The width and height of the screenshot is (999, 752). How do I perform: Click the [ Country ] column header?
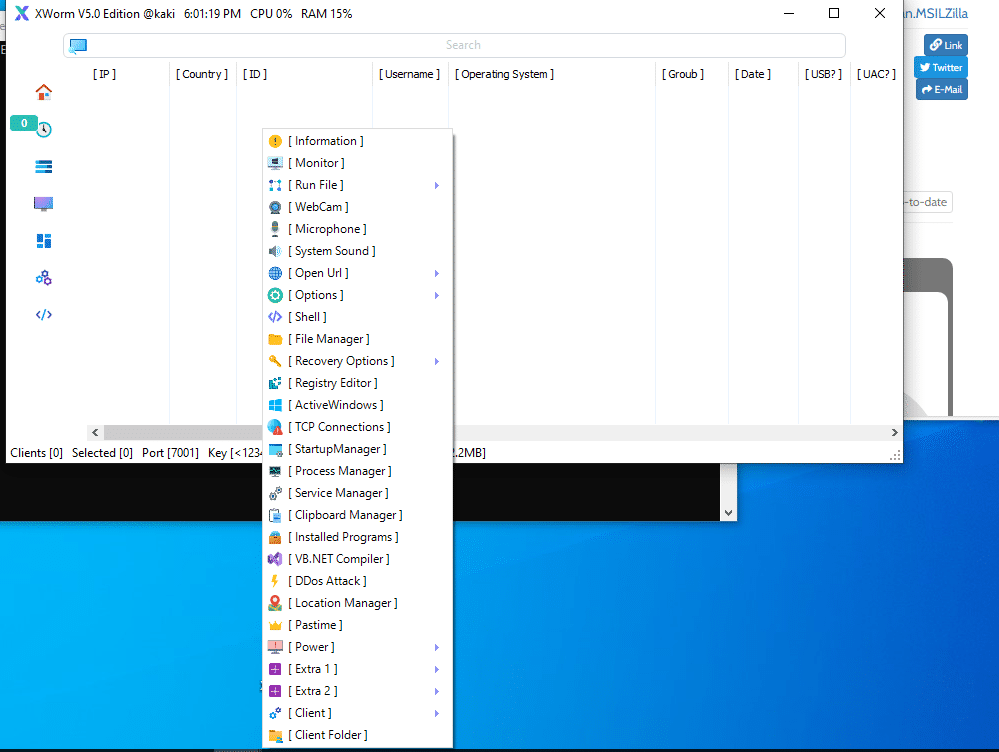click(x=202, y=75)
